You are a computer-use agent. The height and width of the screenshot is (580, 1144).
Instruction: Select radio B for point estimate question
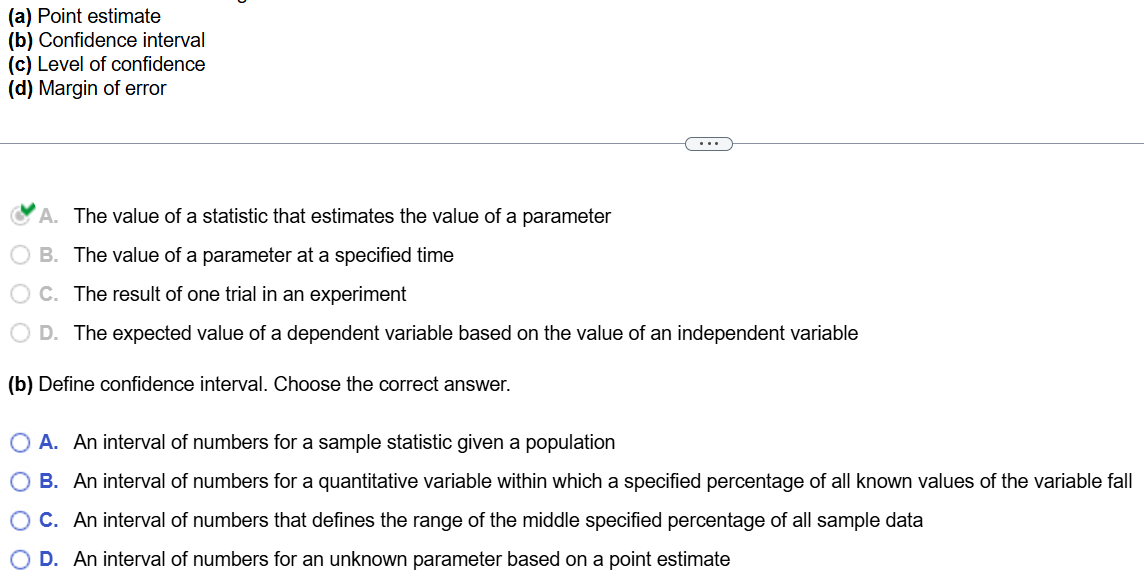coord(21,255)
